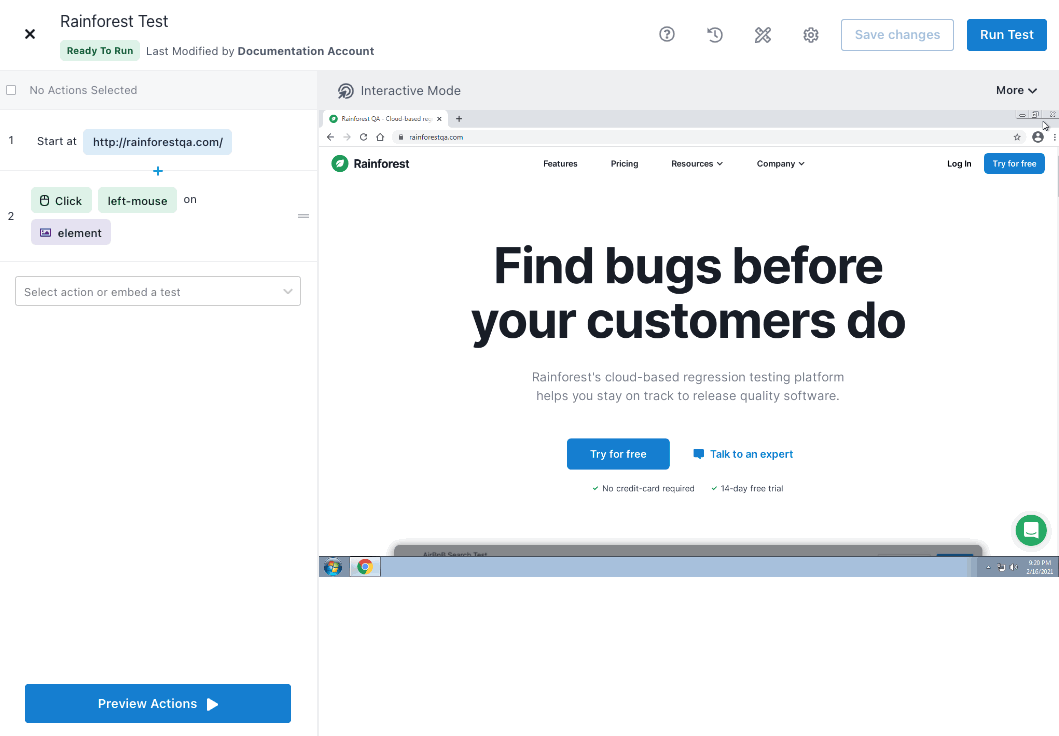Show hidden tray icons arrow
Screen dimensions: 1059x736
[988, 567]
